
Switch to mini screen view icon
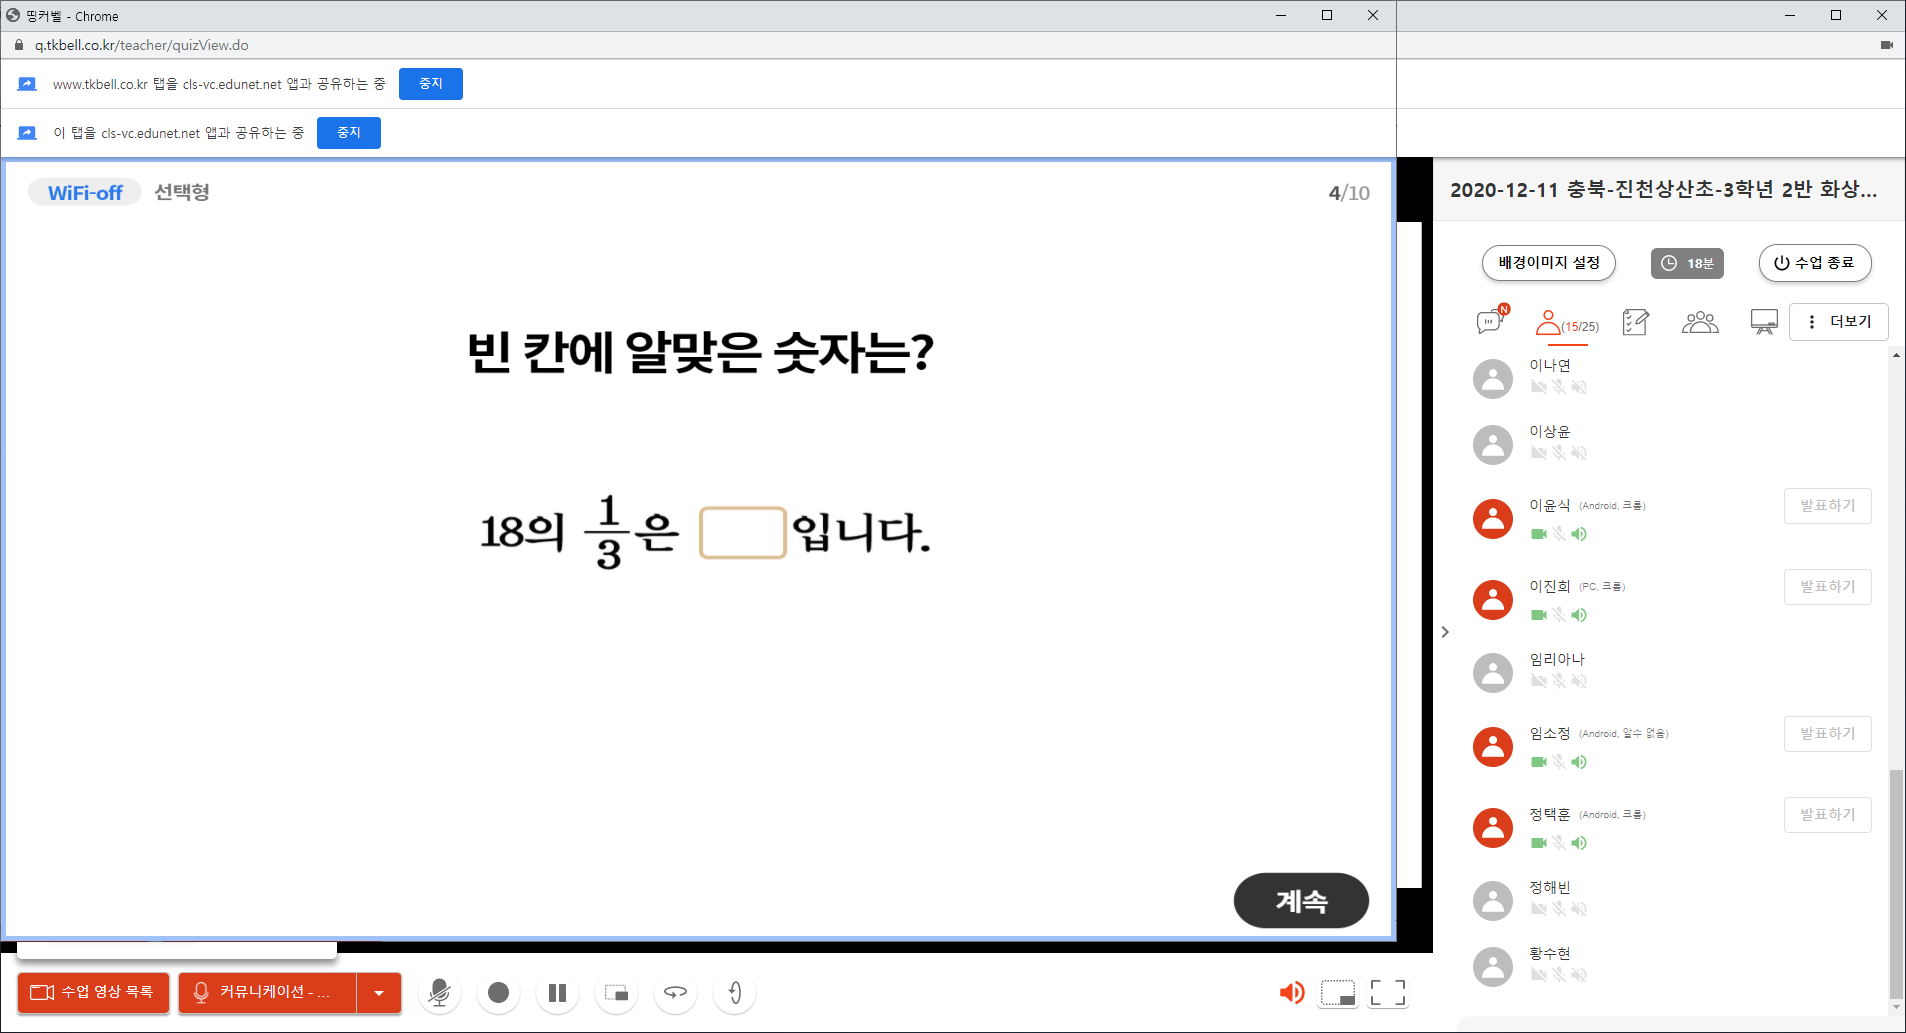click(1338, 992)
